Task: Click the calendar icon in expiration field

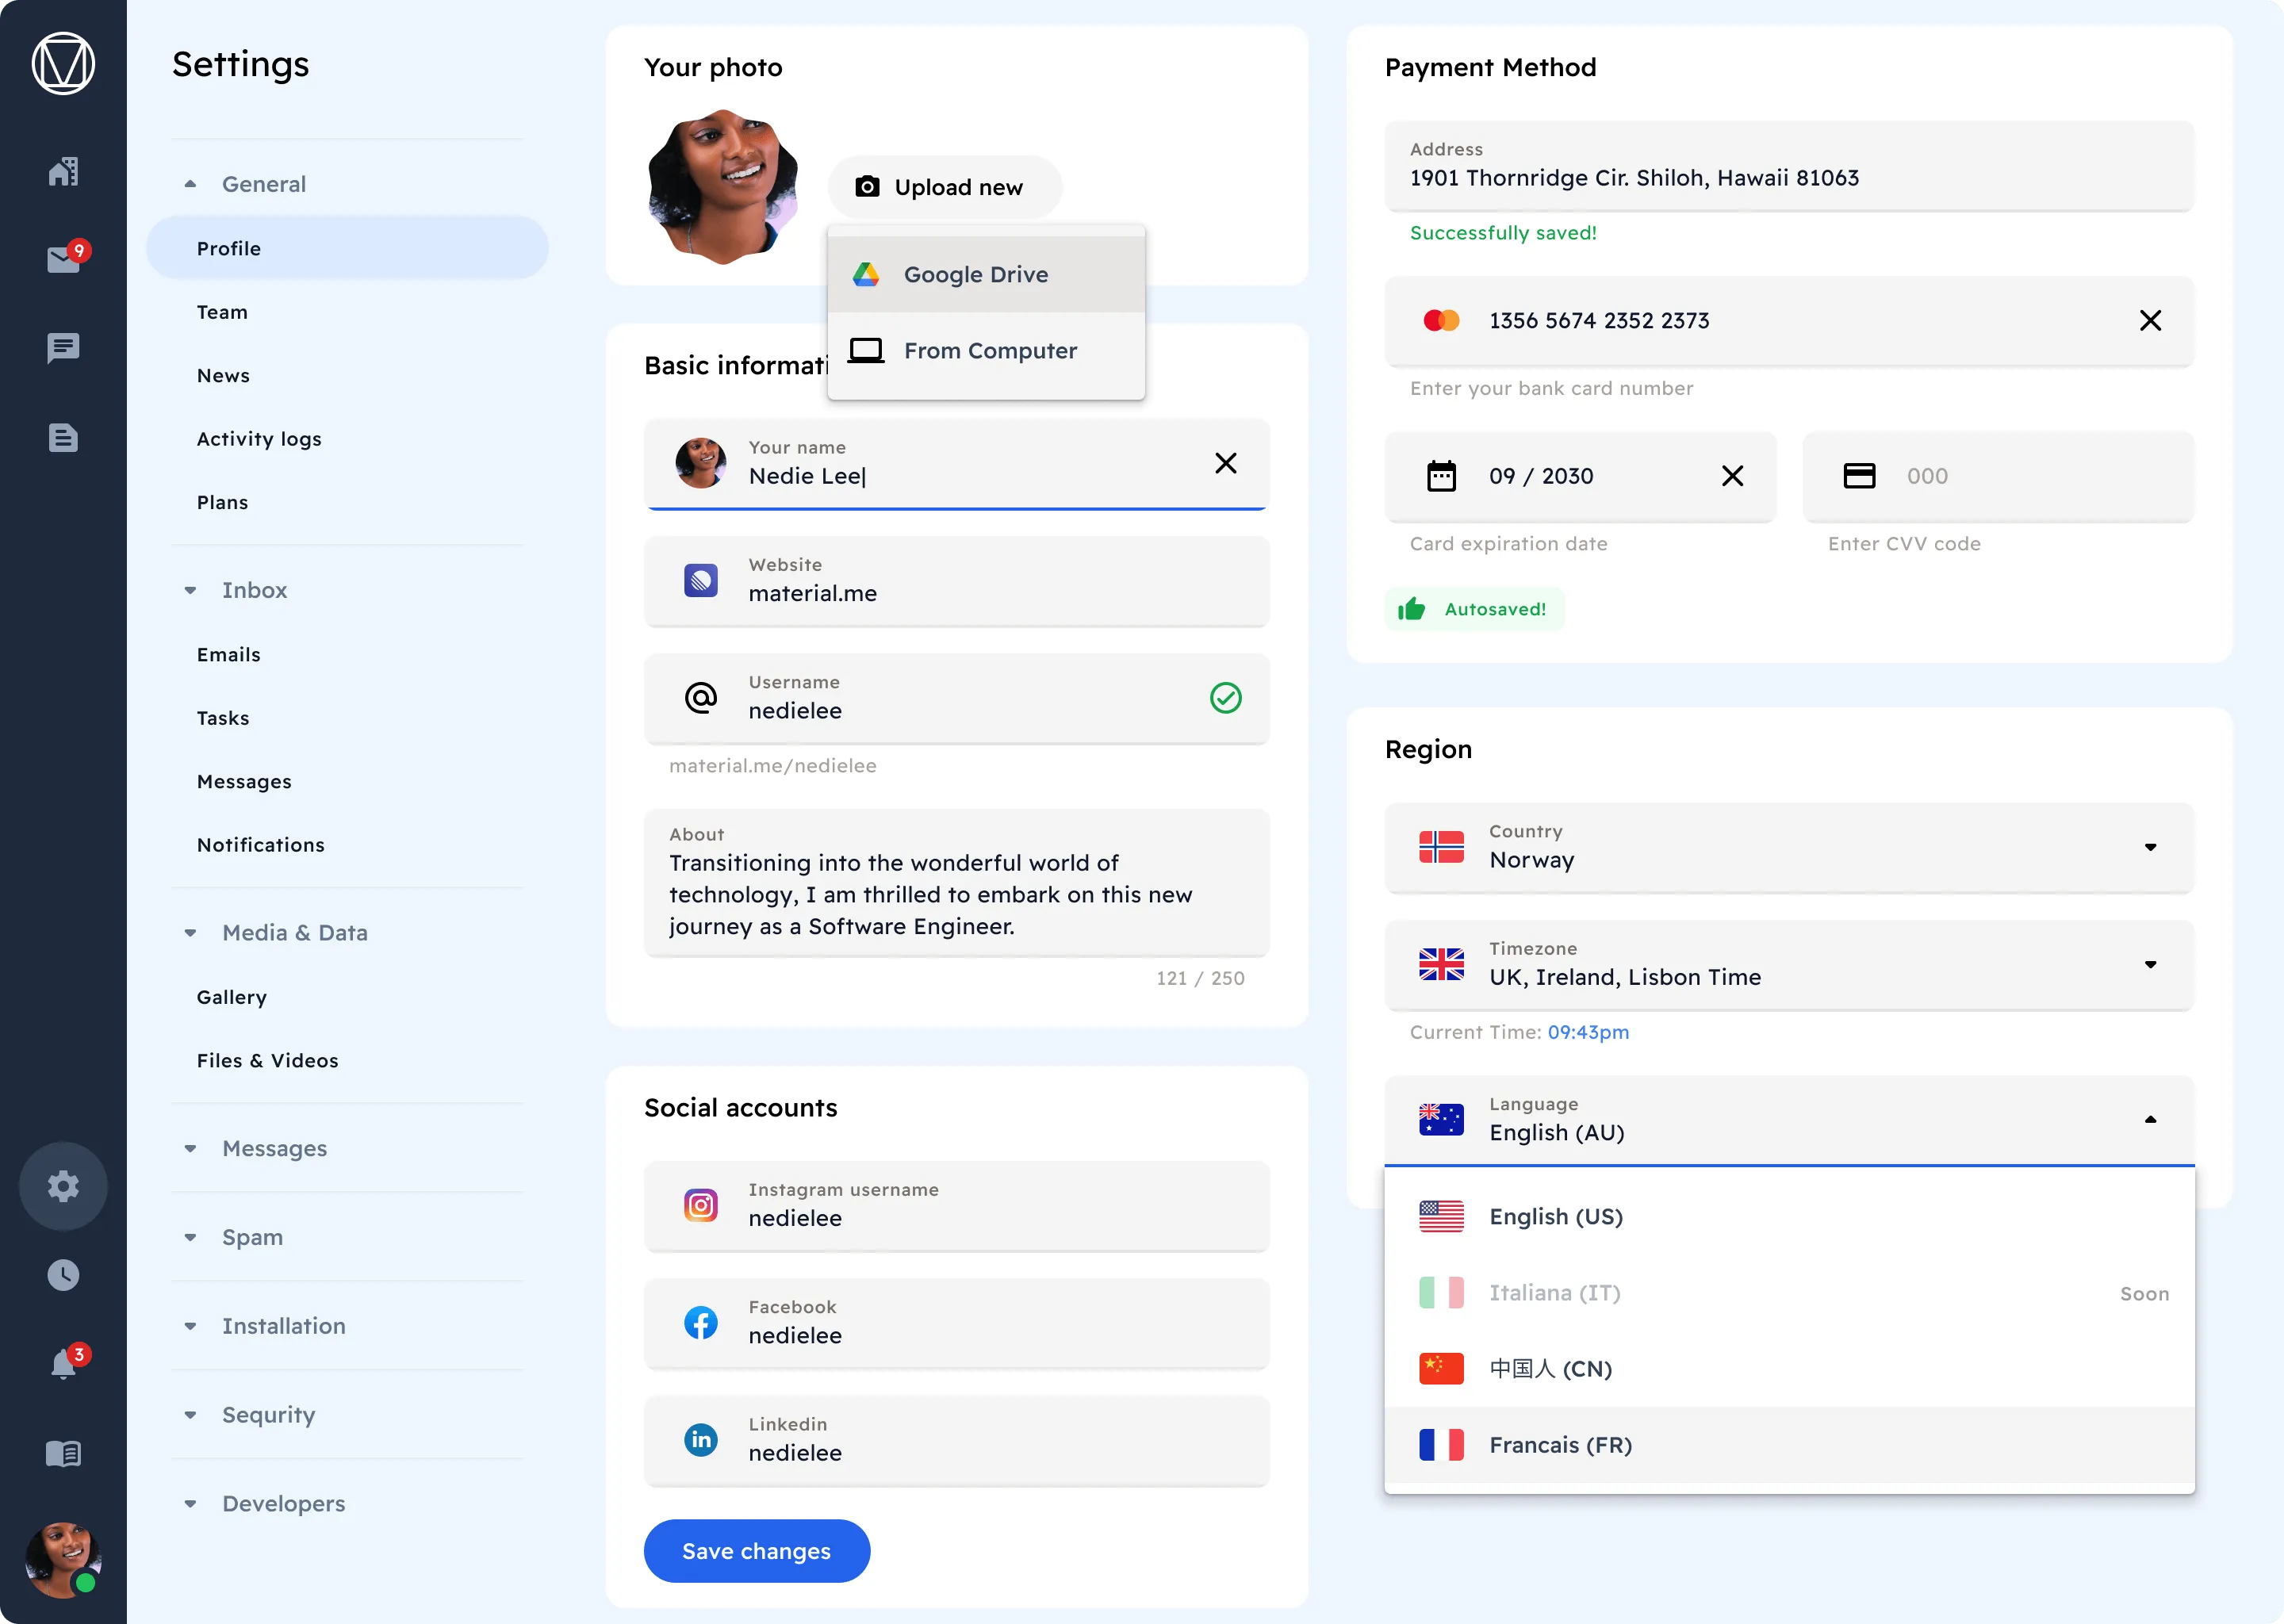Action: click(x=1441, y=476)
